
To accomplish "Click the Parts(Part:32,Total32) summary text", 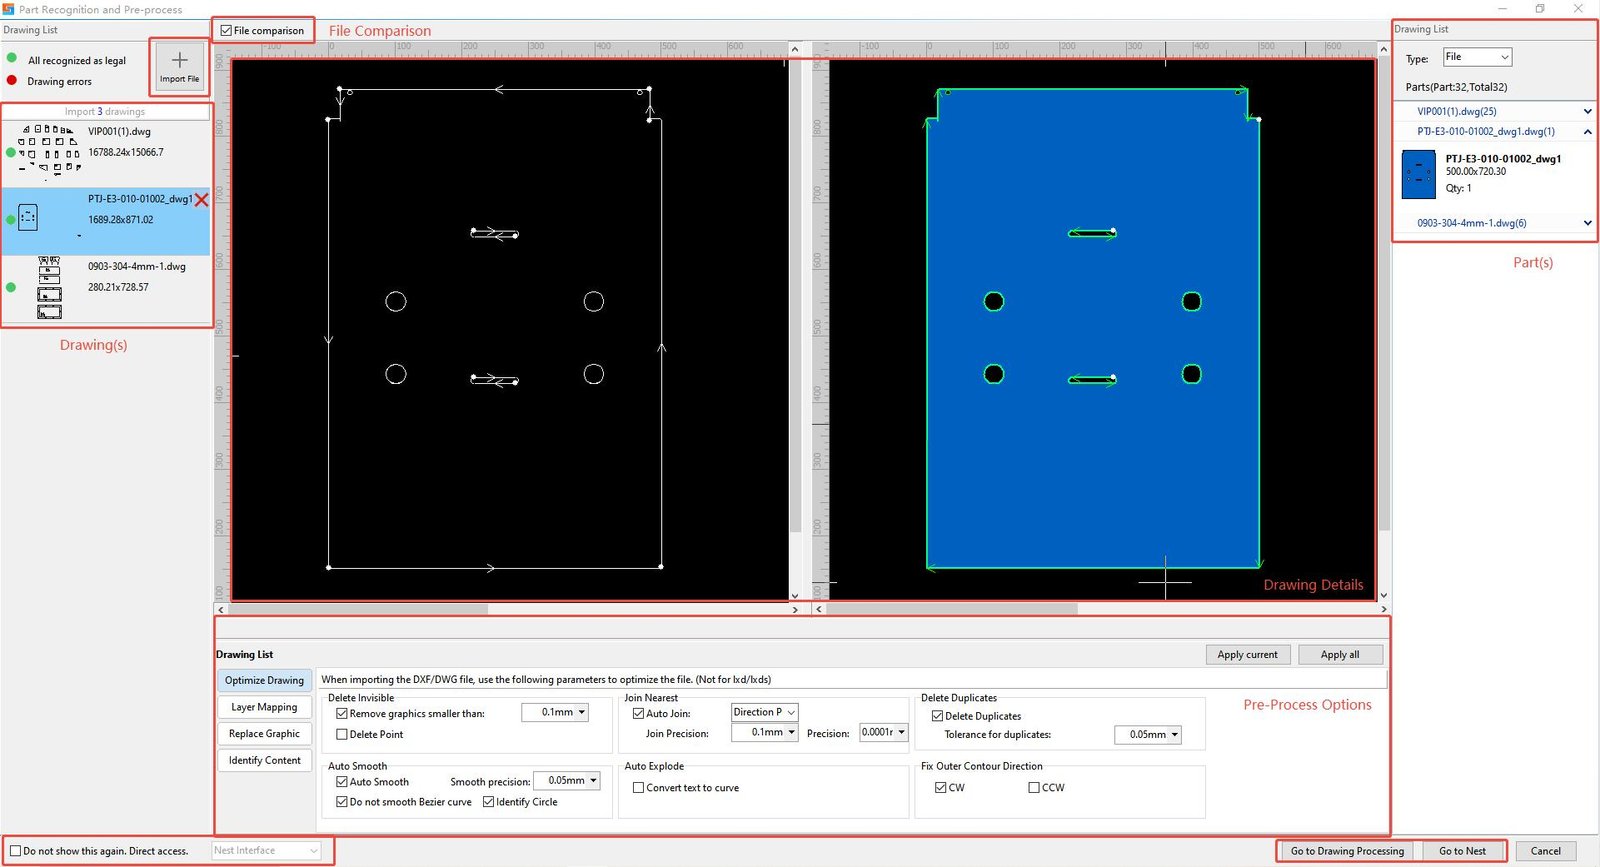I will point(1456,87).
